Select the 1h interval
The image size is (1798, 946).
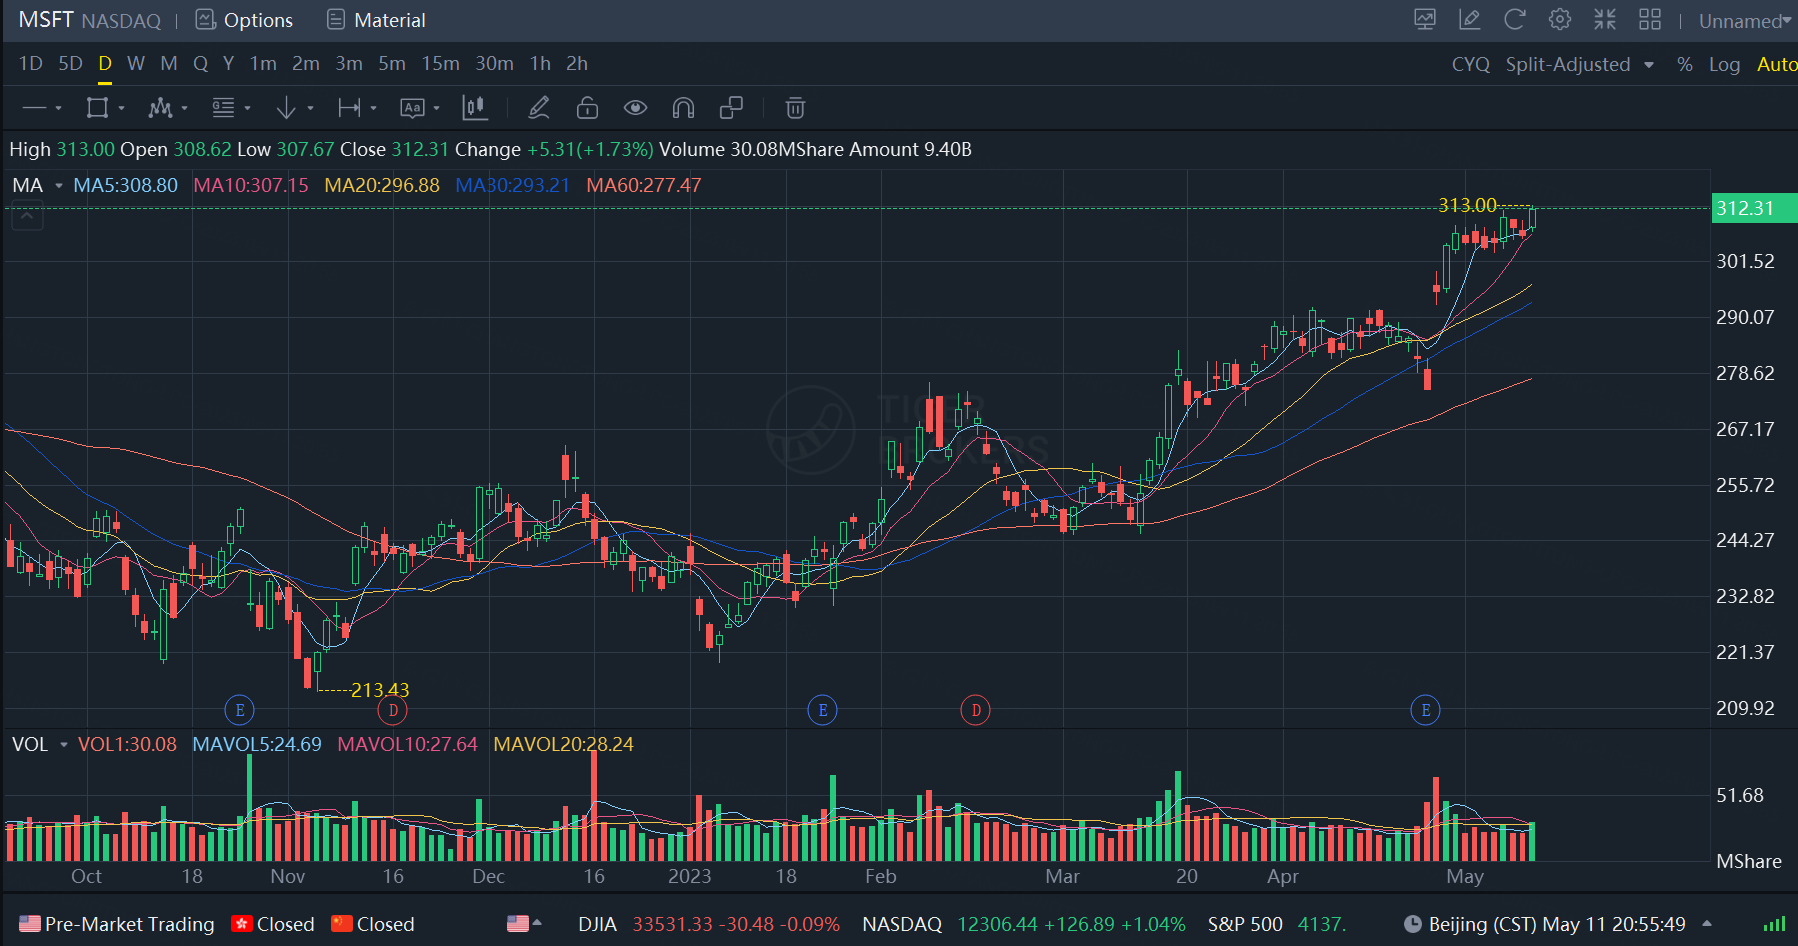[x=540, y=64]
